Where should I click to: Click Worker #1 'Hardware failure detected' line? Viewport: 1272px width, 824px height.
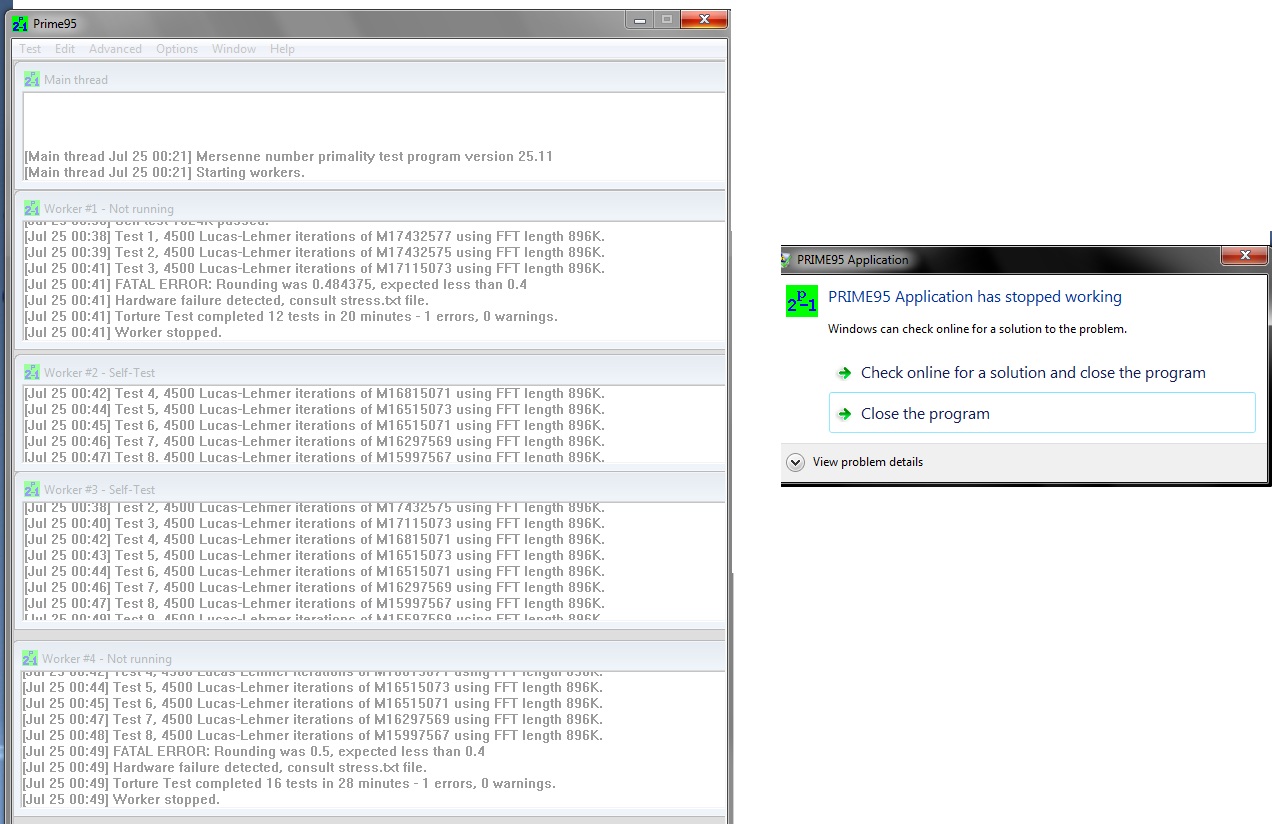[x=226, y=300]
